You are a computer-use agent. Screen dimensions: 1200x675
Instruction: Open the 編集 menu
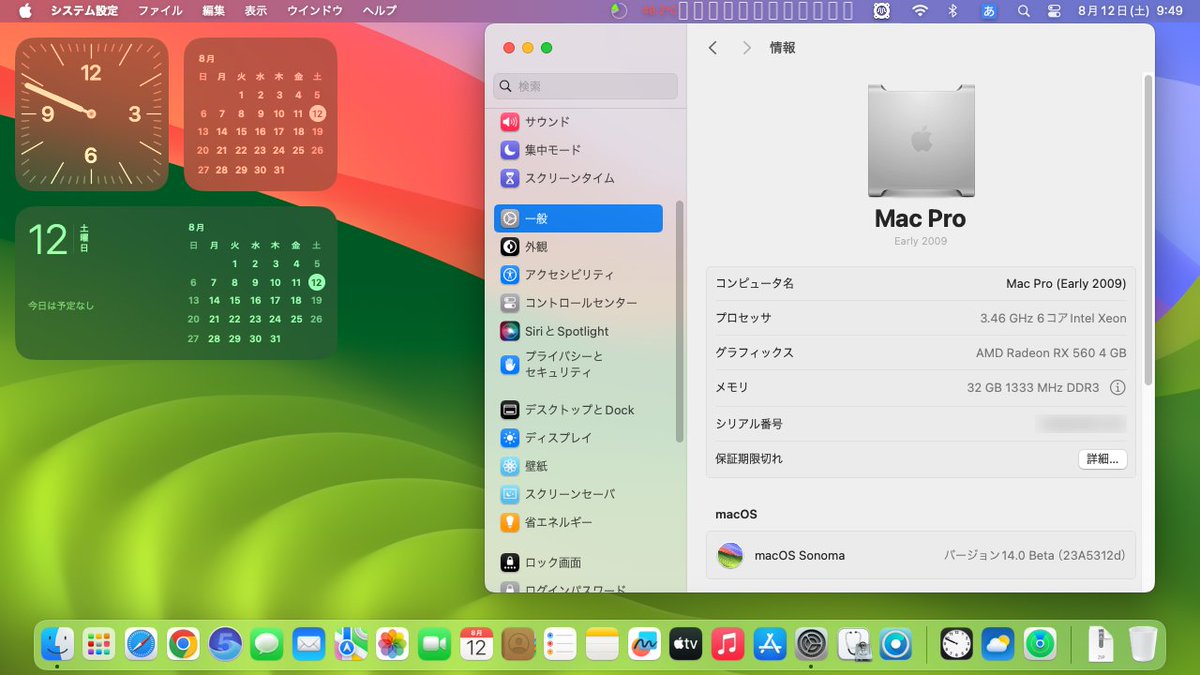(214, 11)
